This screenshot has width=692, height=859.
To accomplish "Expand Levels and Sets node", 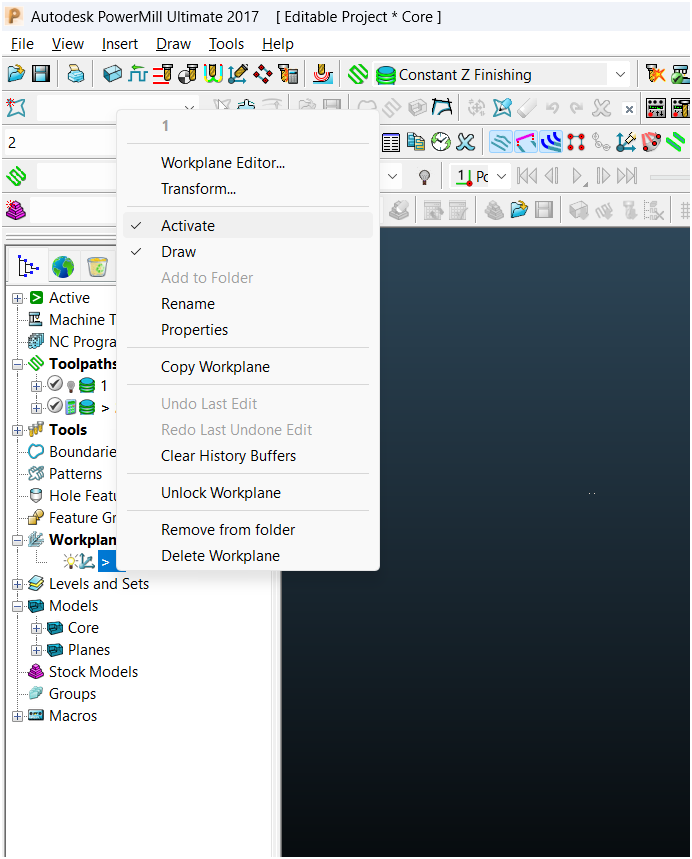I will point(18,585).
